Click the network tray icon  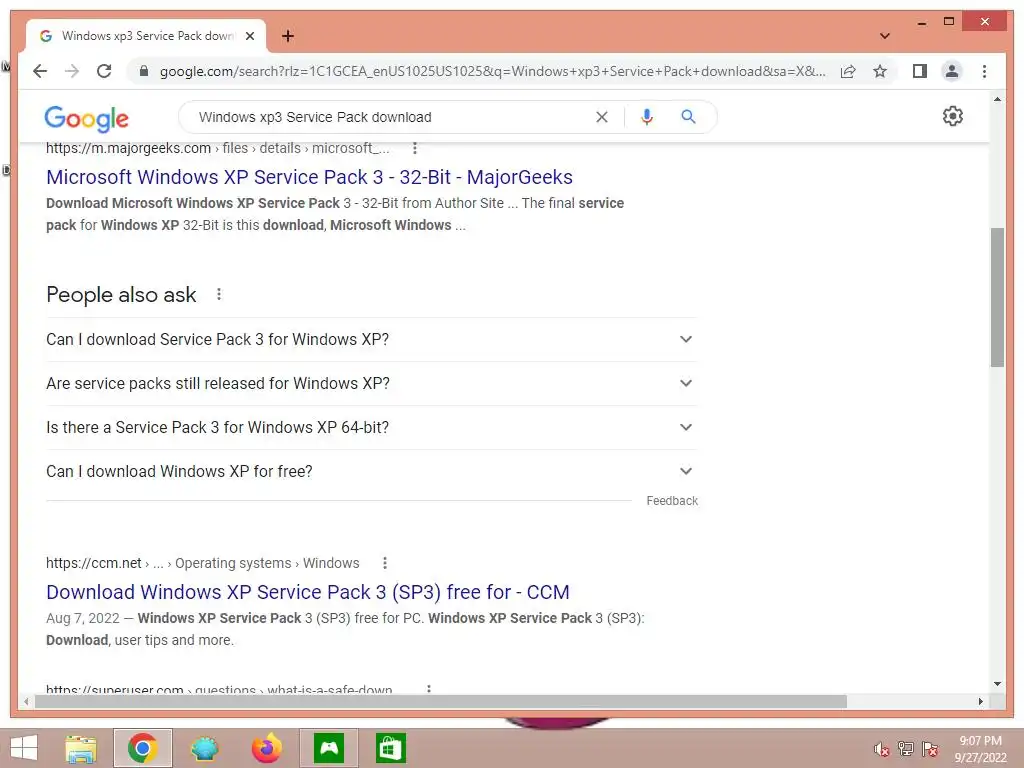coord(905,749)
